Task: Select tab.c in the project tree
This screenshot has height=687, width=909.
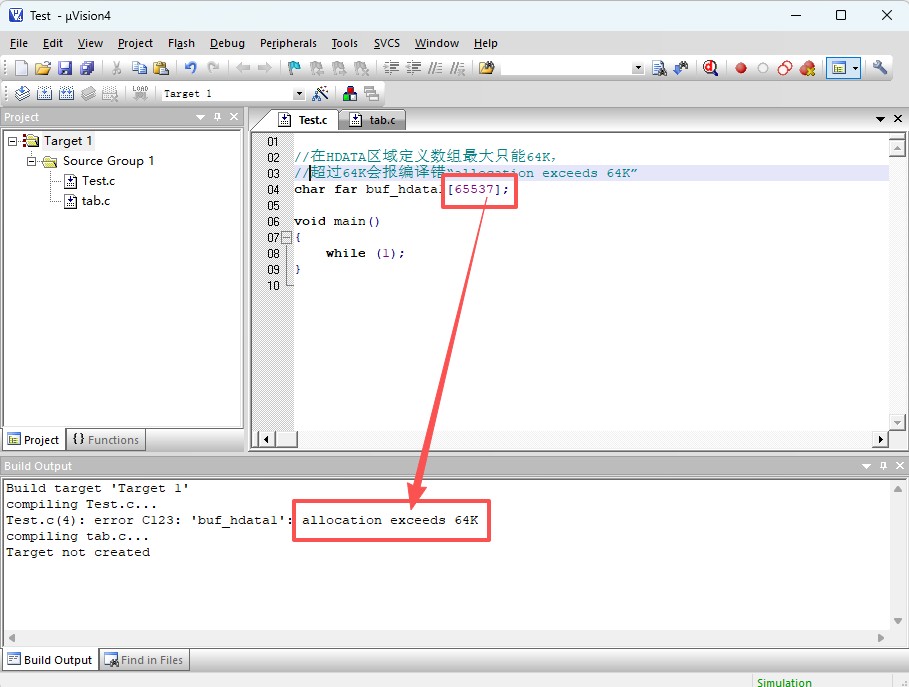Action: [96, 201]
